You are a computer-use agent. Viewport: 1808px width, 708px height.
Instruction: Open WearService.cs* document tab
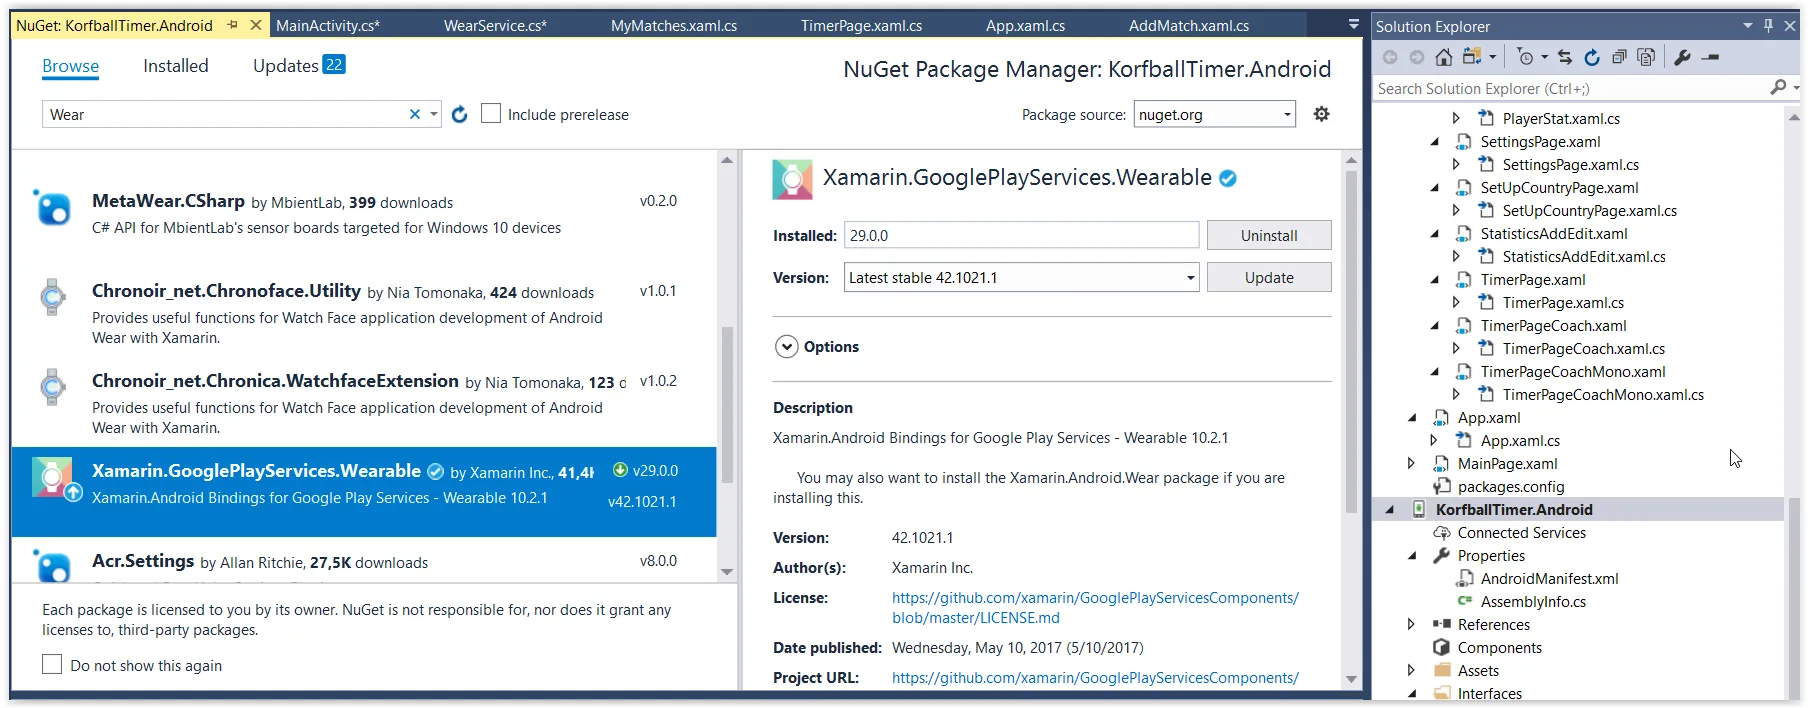pyautogui.click(x=495, y=26)
